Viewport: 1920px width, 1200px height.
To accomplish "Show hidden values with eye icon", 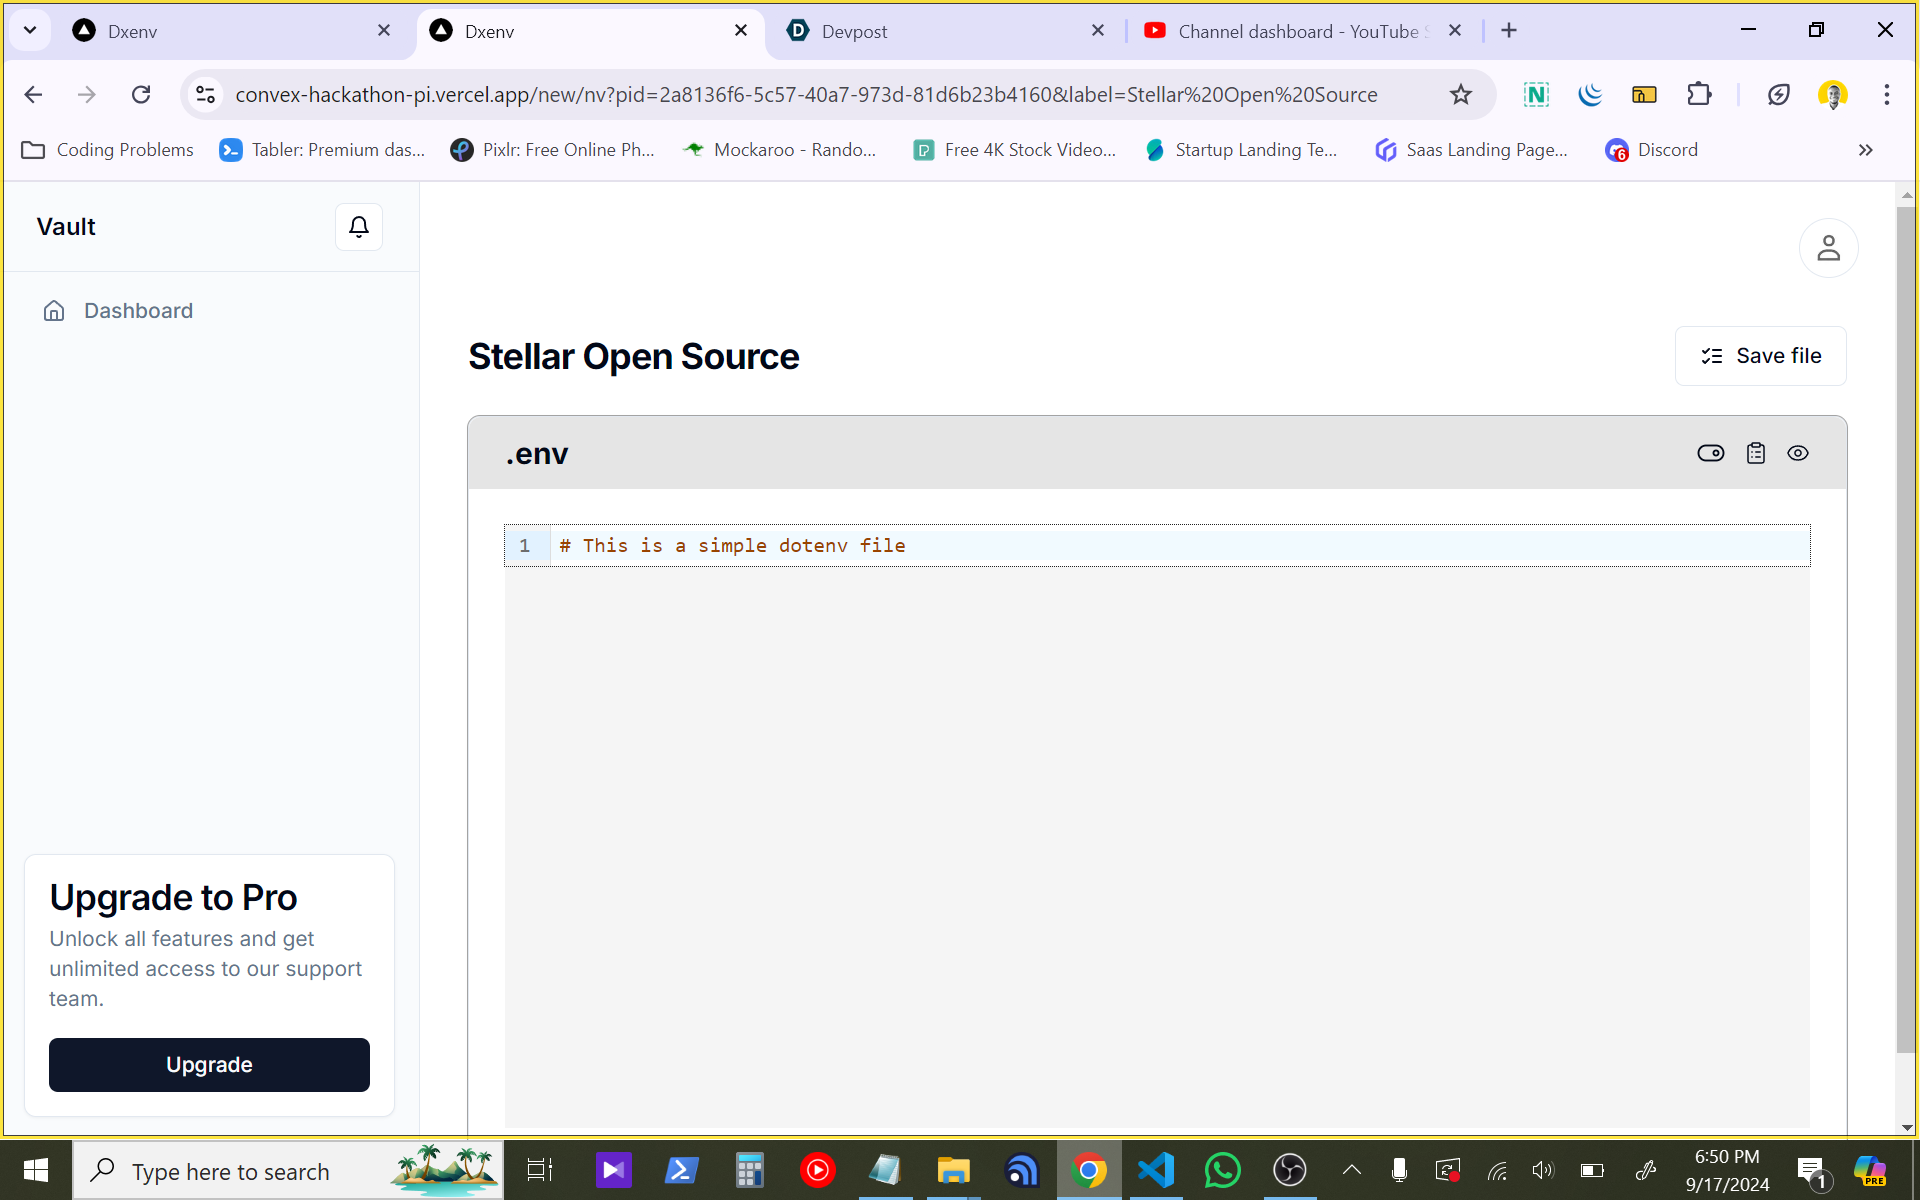I will pos(1797,453).
